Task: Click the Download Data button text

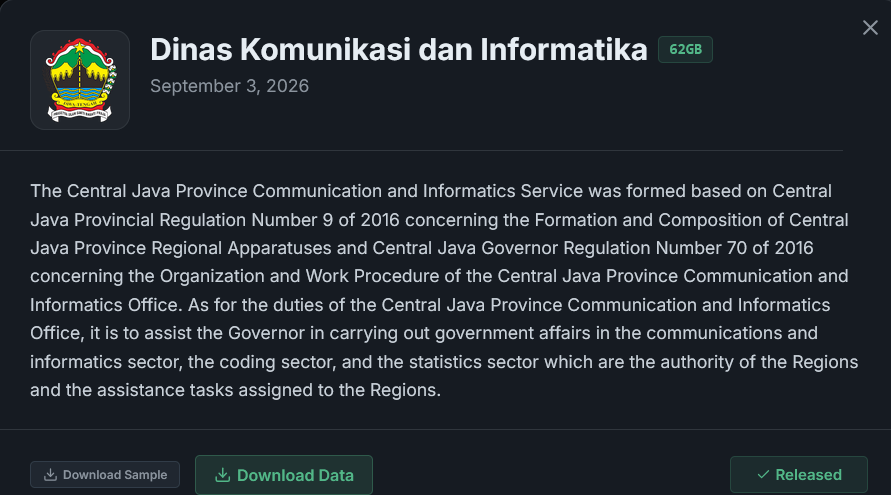Action: pyautogui.click(x=295, y=475)
